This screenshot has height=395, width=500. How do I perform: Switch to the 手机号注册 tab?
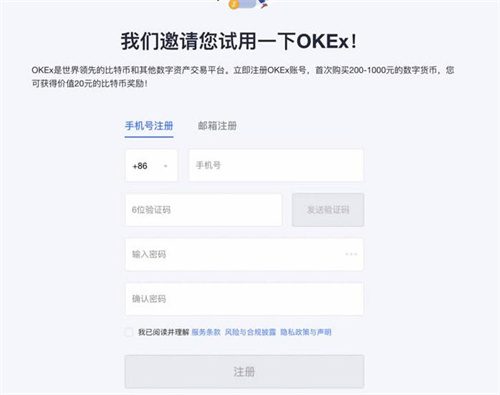(149, 126)
